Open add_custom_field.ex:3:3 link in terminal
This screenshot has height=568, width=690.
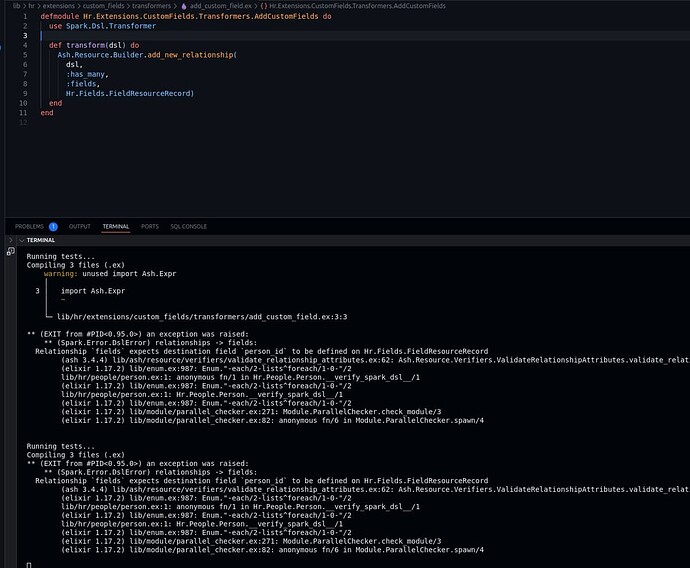202,317
